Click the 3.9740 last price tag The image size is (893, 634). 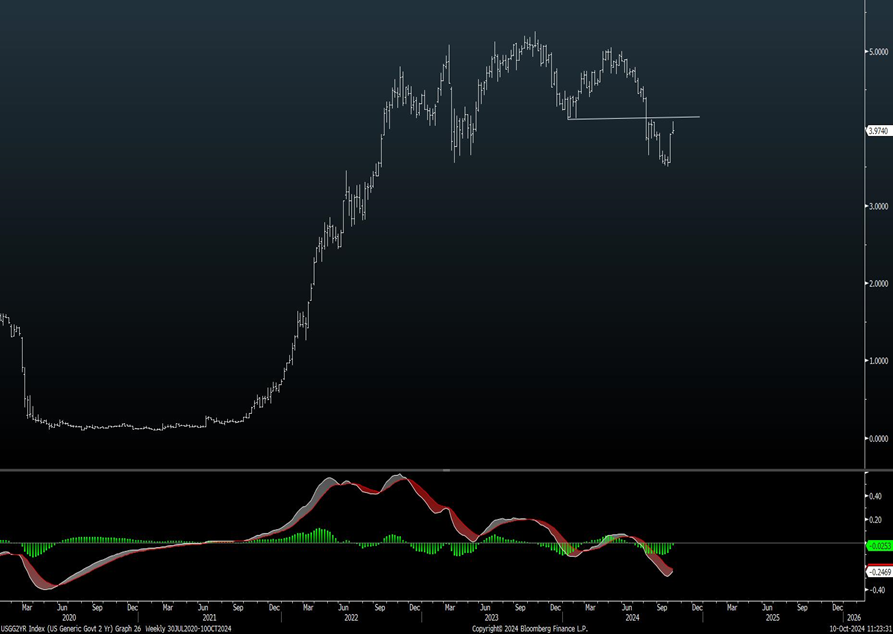point(878,131)
